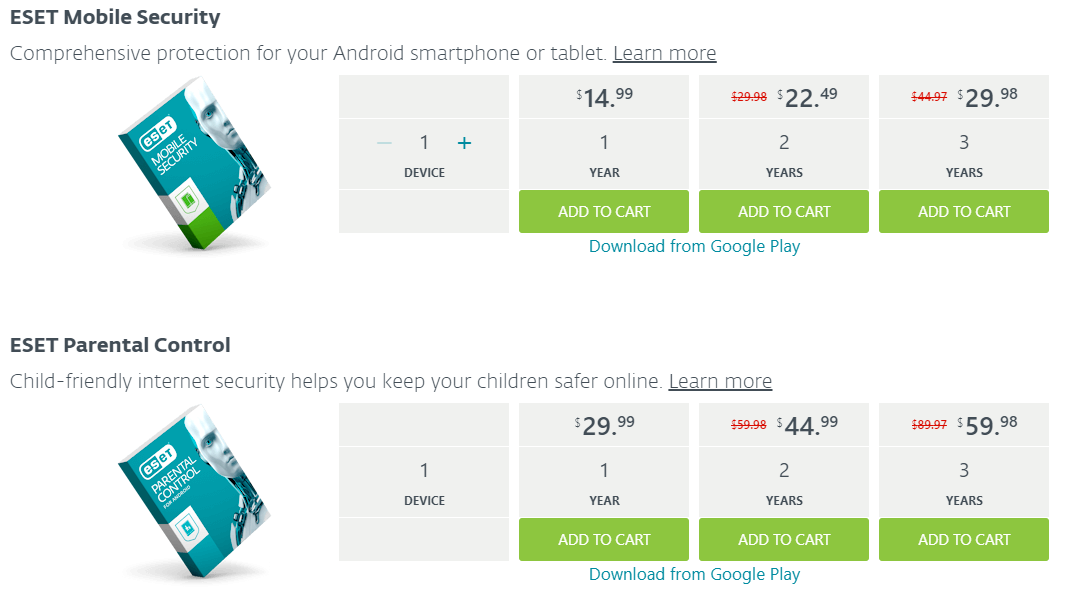Click ESET Mobile Security product box image

coord(195,163)
